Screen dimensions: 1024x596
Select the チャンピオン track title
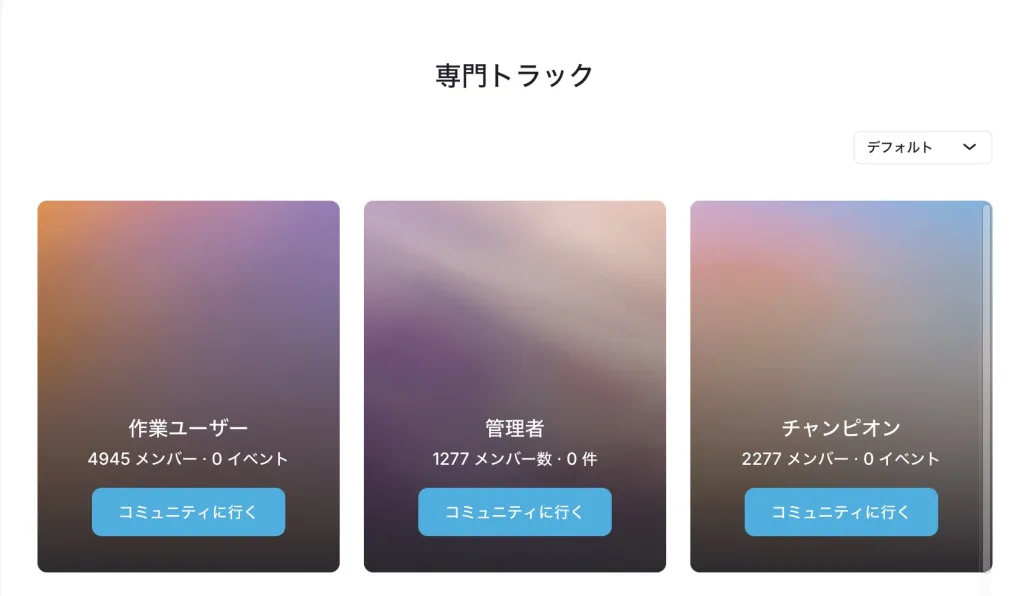(841, 429)
